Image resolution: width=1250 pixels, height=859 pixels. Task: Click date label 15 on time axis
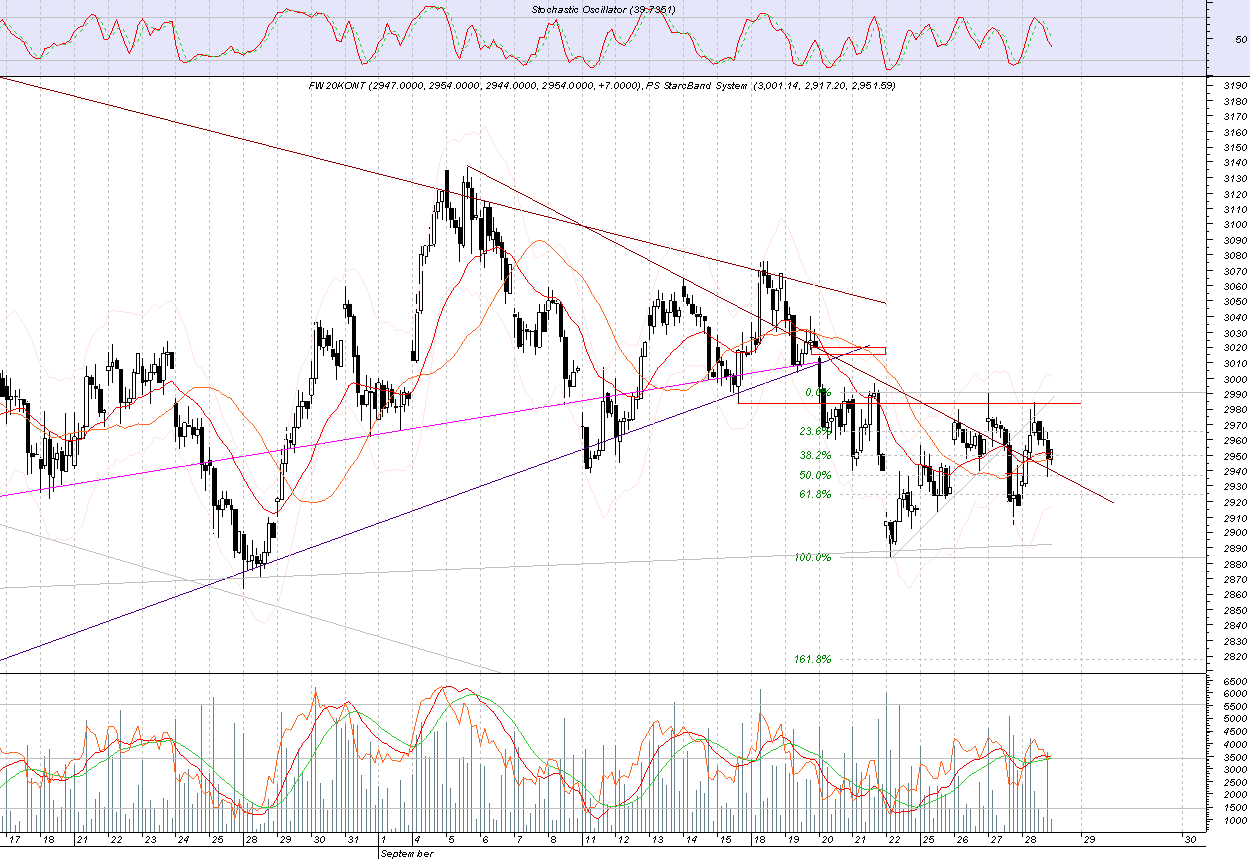pyautogui.click(x=725, y=840)
